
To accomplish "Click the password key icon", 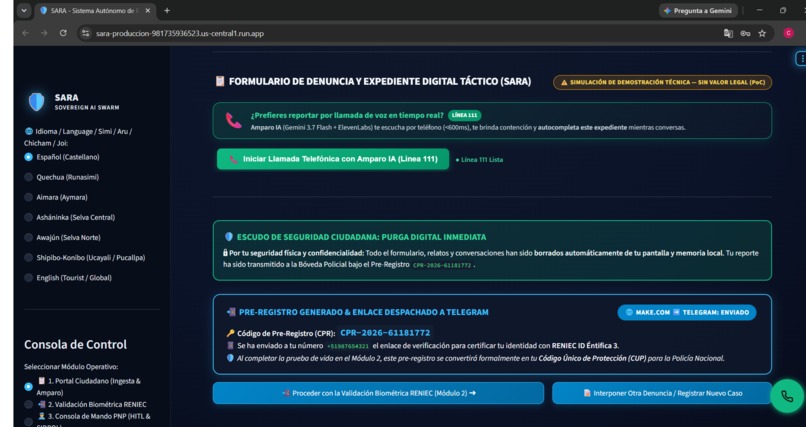I will (745, 33).
